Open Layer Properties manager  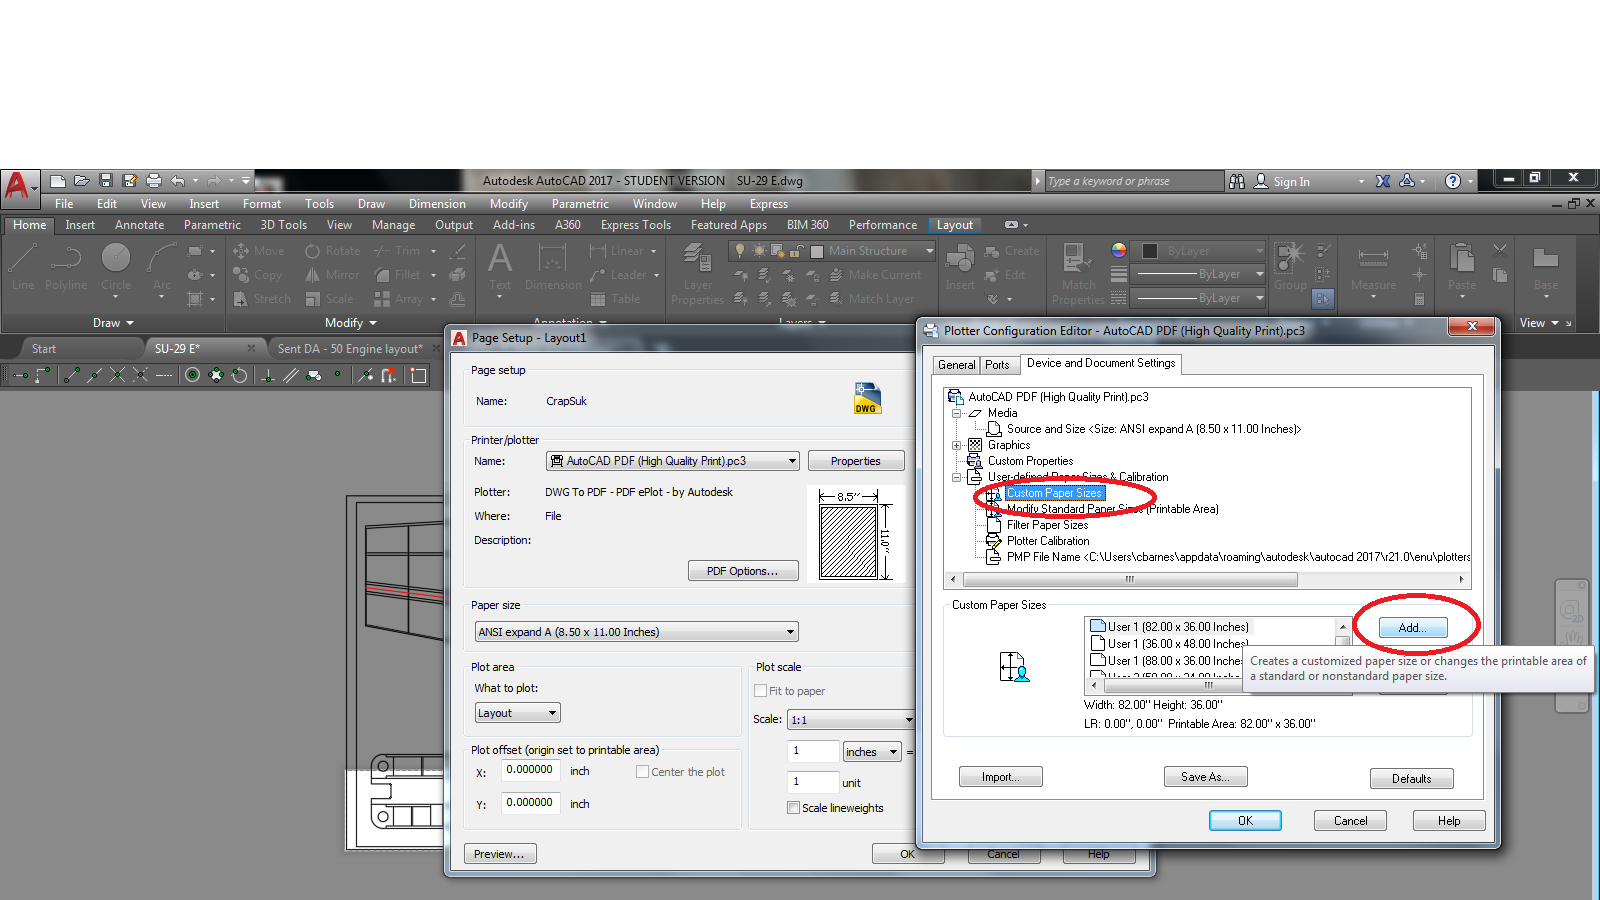point(697,275)
